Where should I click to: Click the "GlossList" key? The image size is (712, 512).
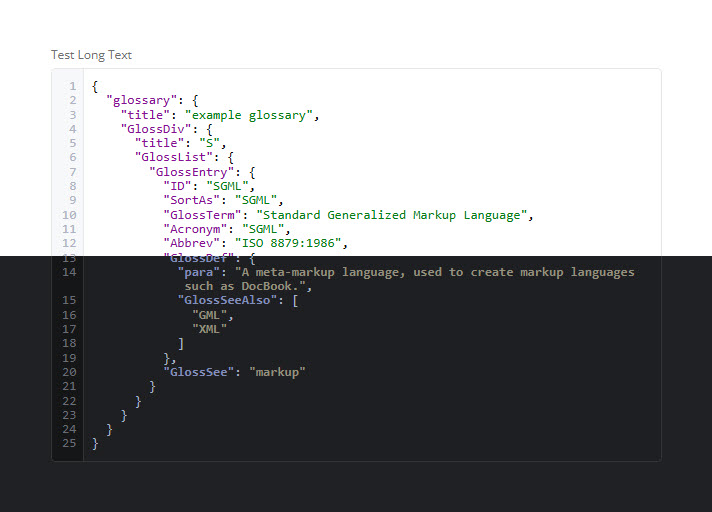pyautogui.click(x=173, y=157)
